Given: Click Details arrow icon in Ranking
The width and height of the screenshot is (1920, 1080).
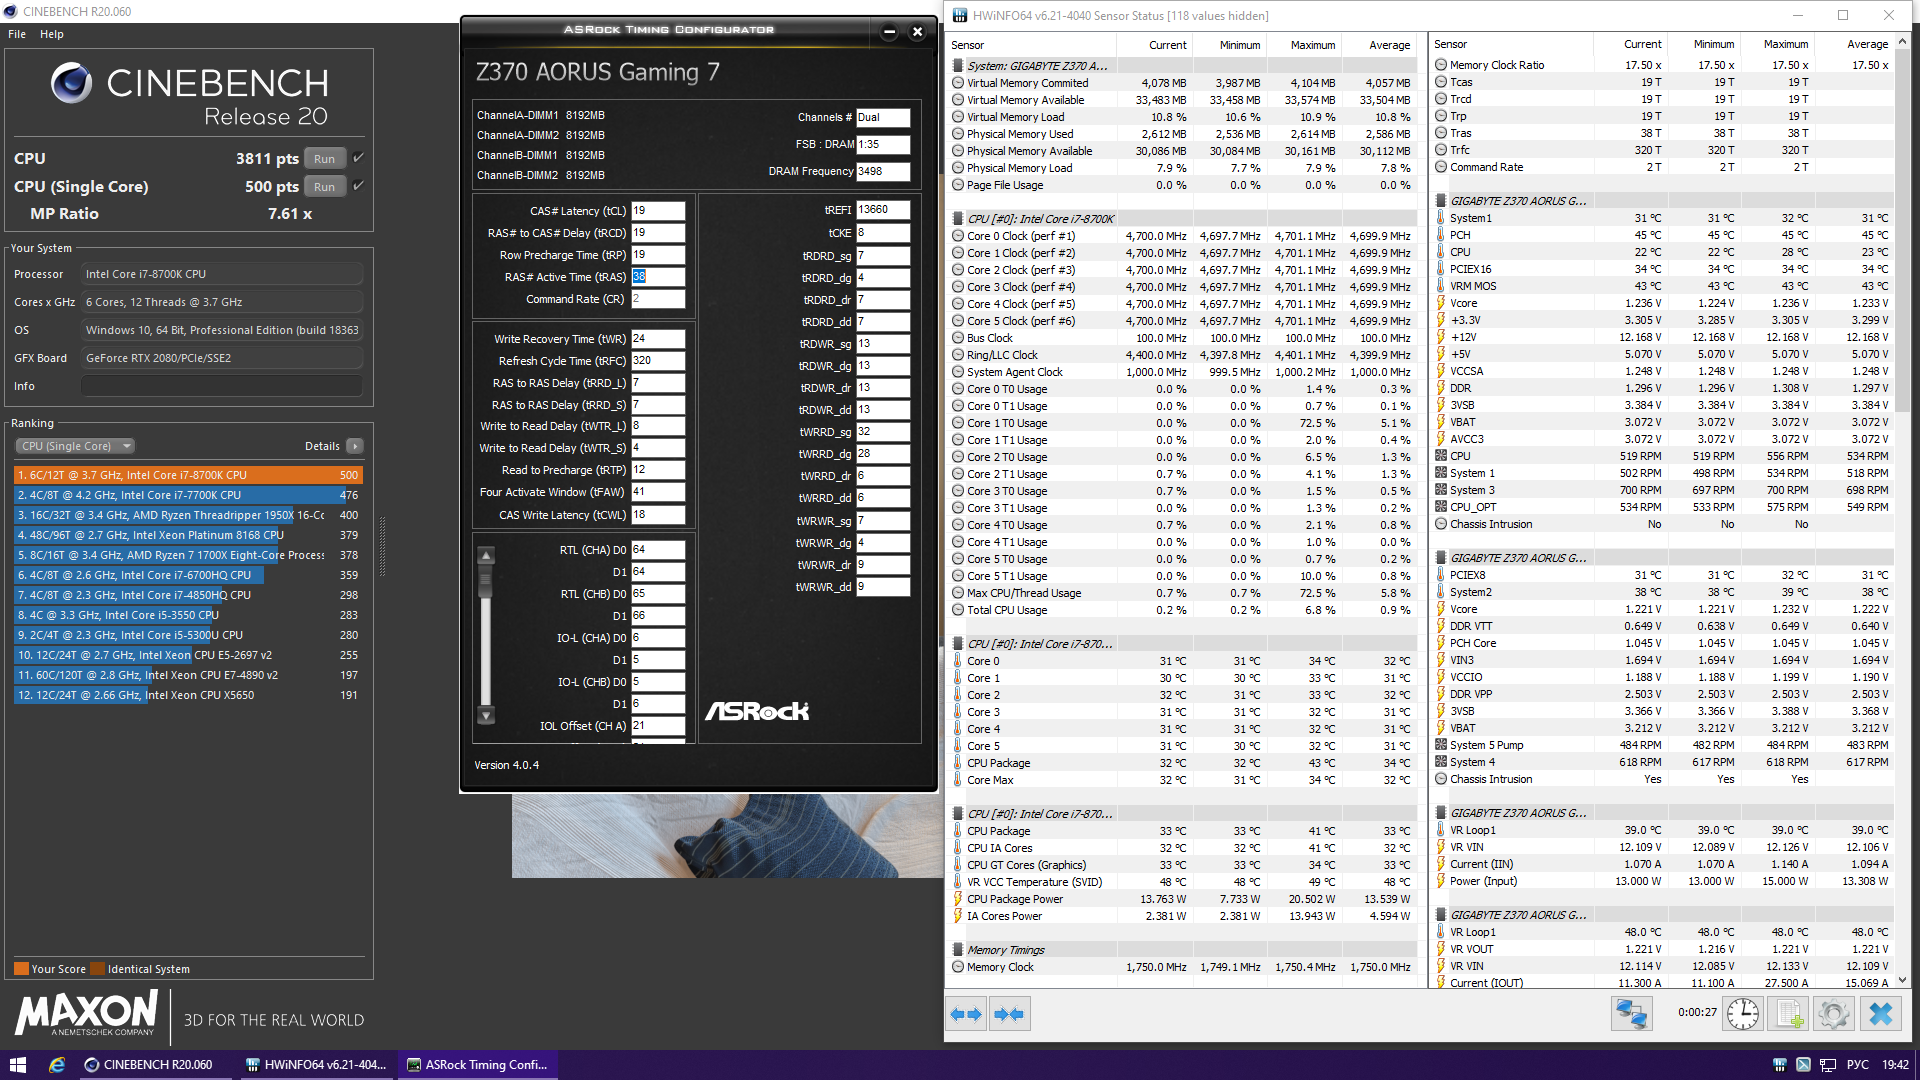Looking at the screenshot, I should tap(355, 446).
